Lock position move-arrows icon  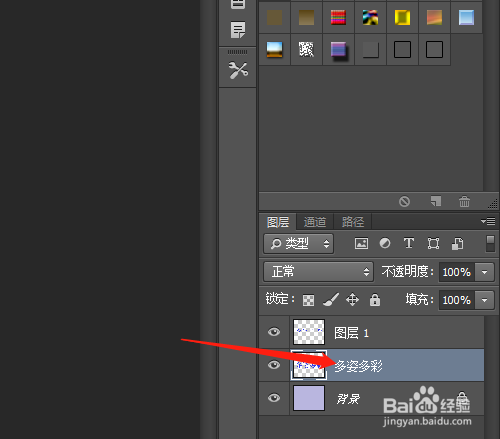(x=352, y=299)
